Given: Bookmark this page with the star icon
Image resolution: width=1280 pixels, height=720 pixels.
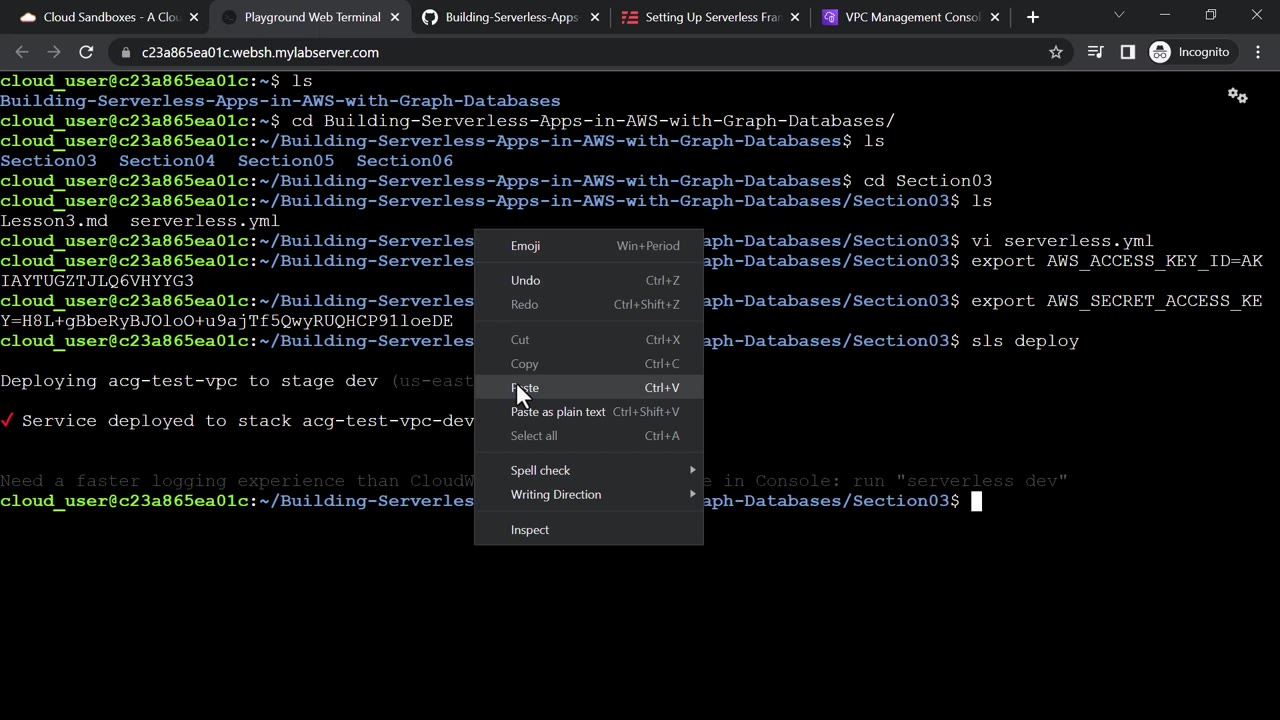Looking at the screenshot, I should [x=1056, y=52].
